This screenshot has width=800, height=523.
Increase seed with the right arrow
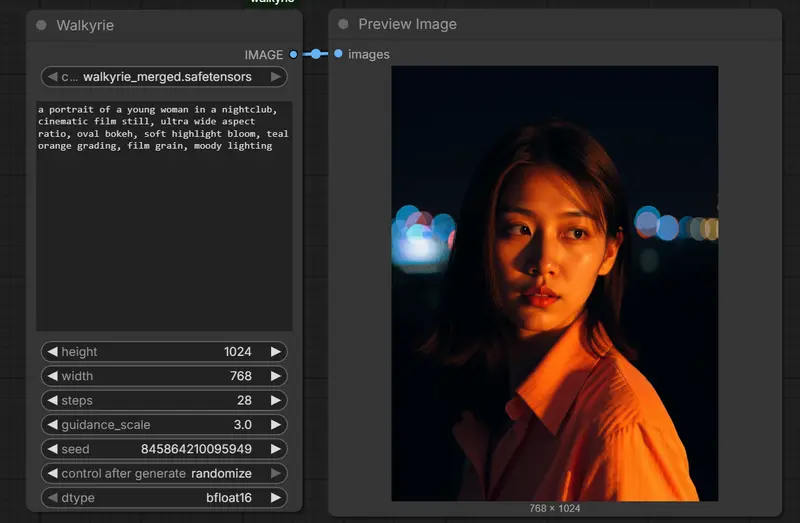tap(276, 449)
